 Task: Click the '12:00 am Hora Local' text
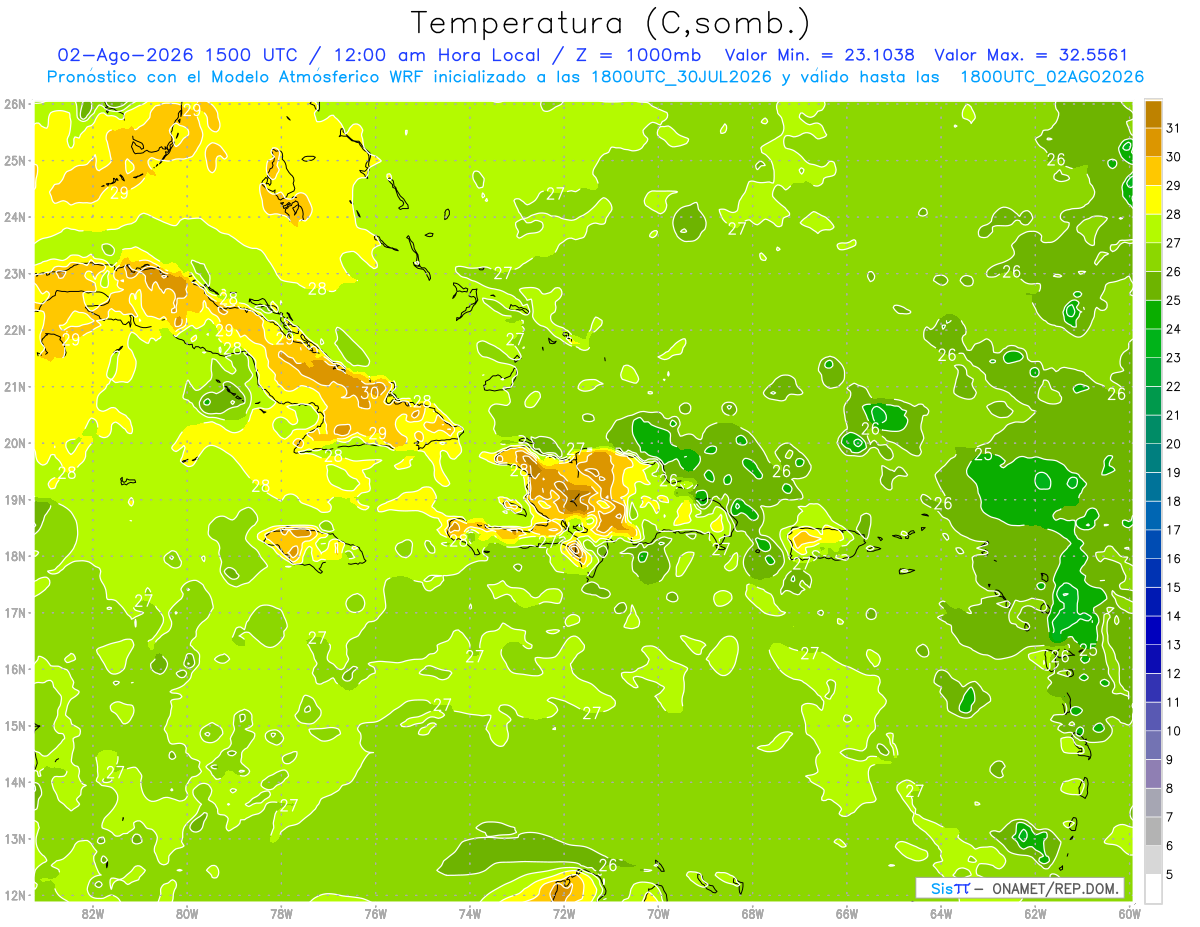(x=435, y=55)
